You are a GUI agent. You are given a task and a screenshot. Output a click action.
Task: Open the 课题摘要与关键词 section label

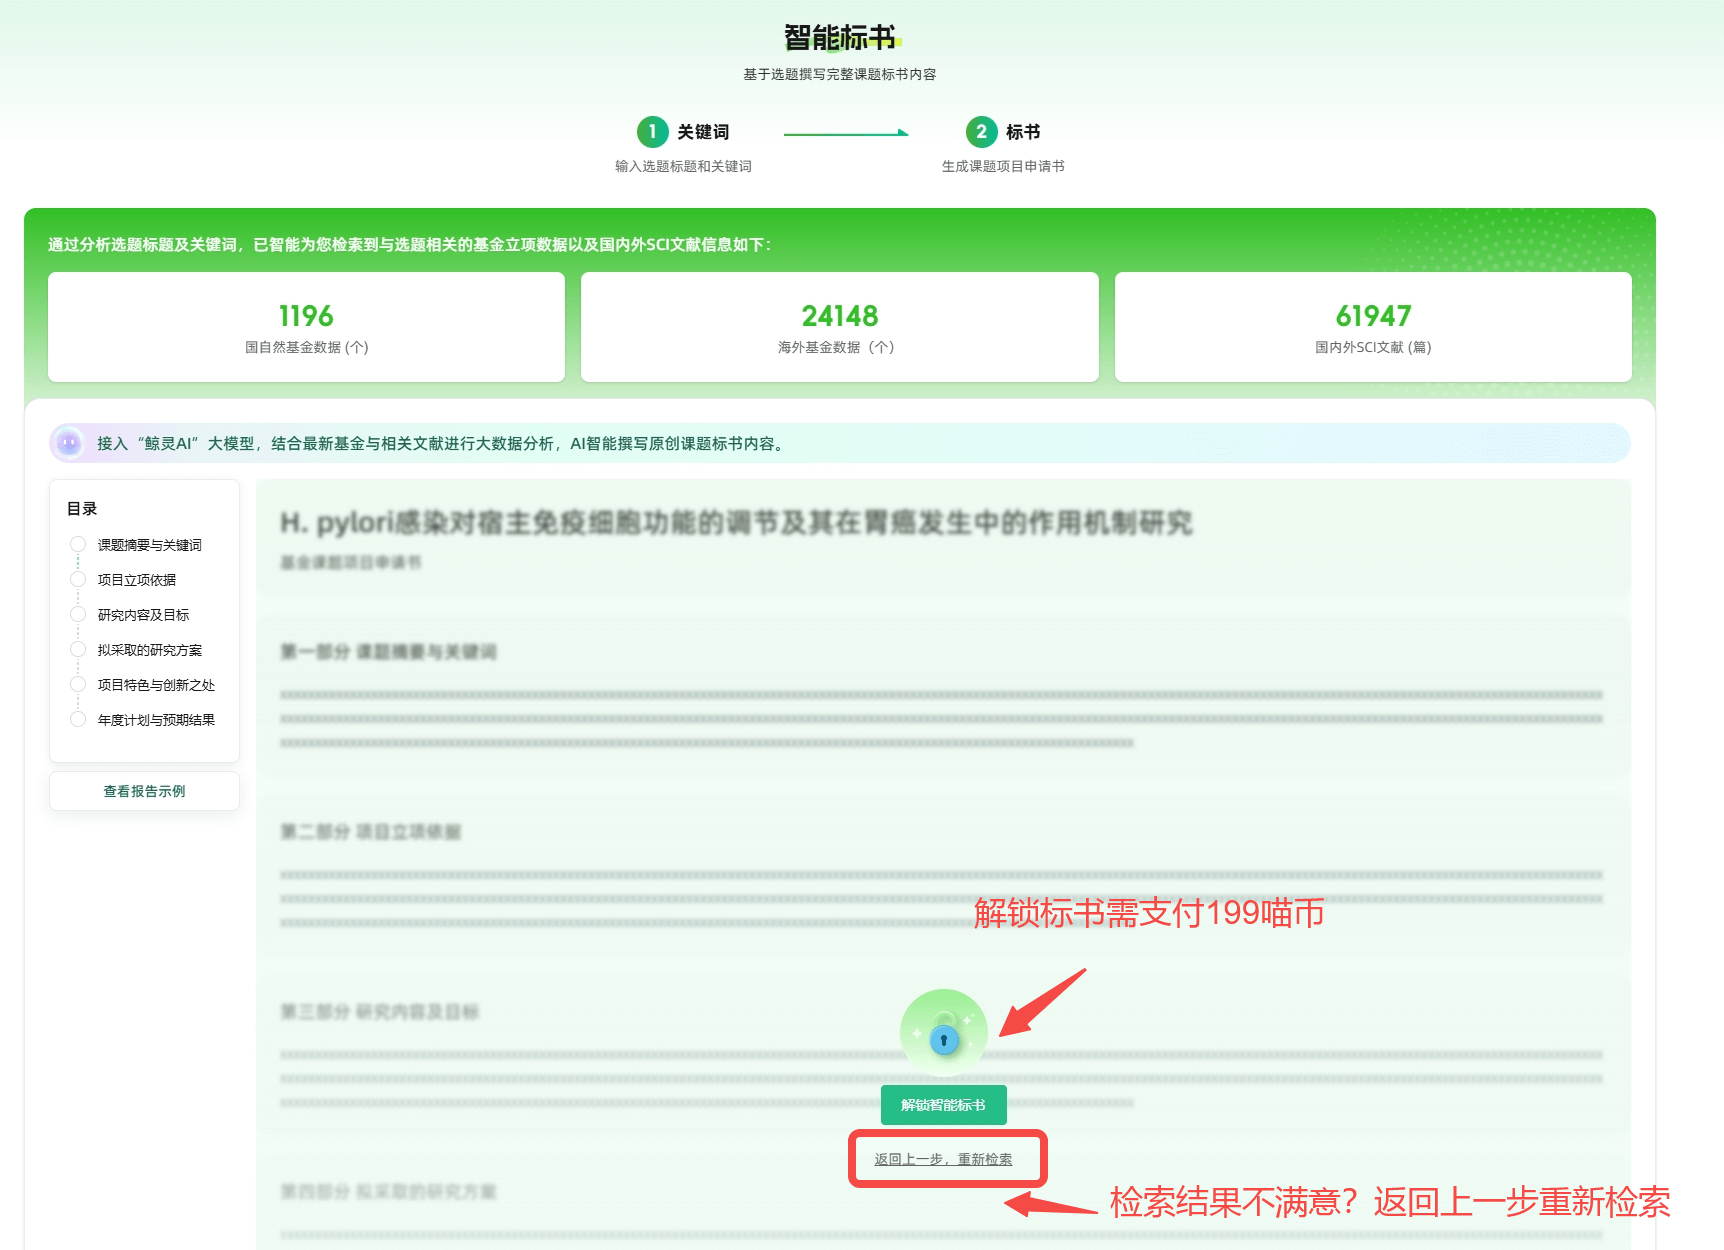coord(150,545)
